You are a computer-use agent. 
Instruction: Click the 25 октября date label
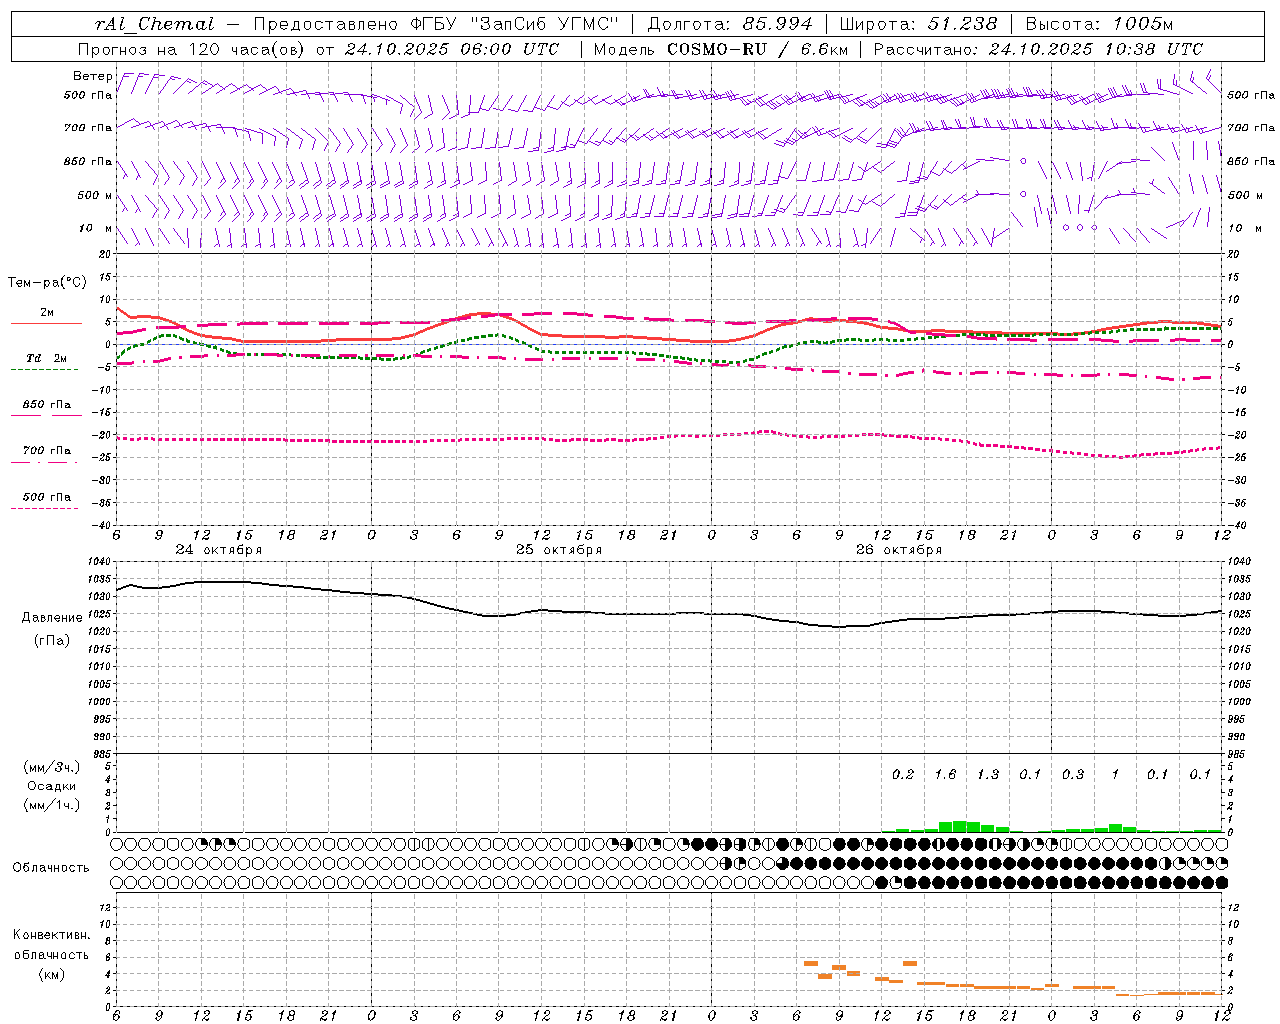559,550
